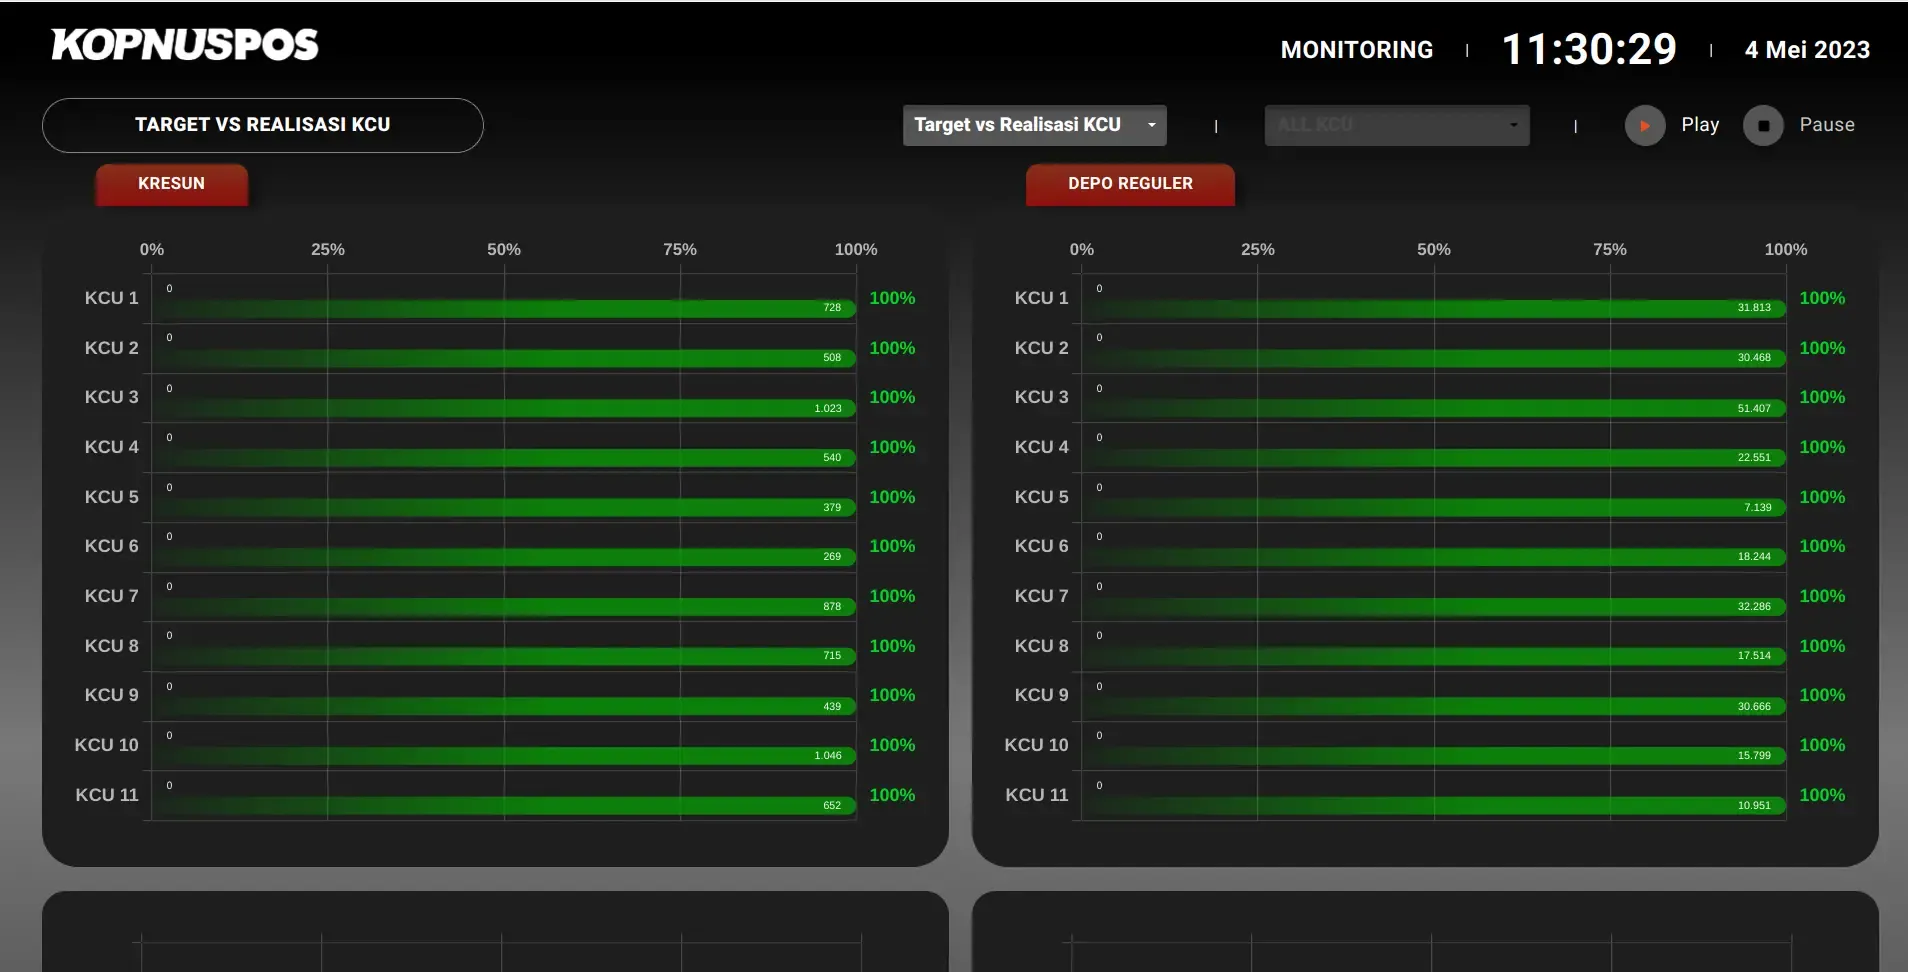The width and height of the screenshot is (1908, 972).
Task: Click the KCU 2 label in DEPO REGULER chart
Action: (1041, 348)
